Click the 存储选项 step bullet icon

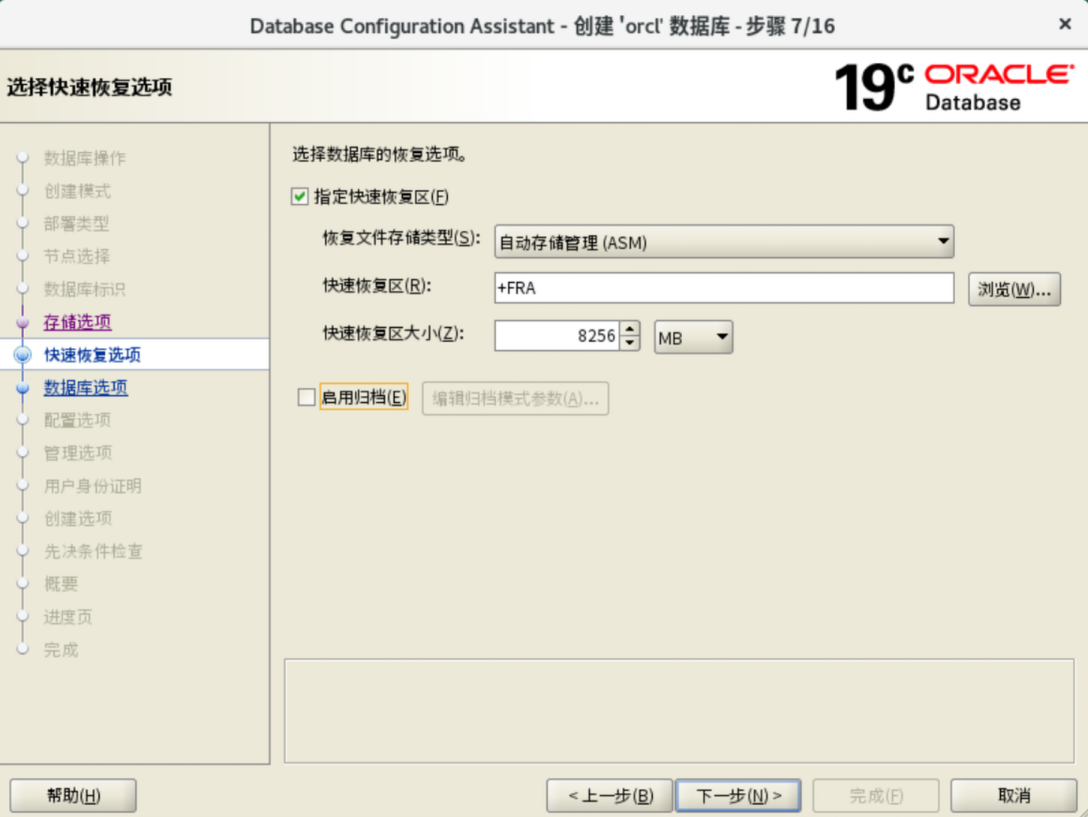[x=22, y=323]
